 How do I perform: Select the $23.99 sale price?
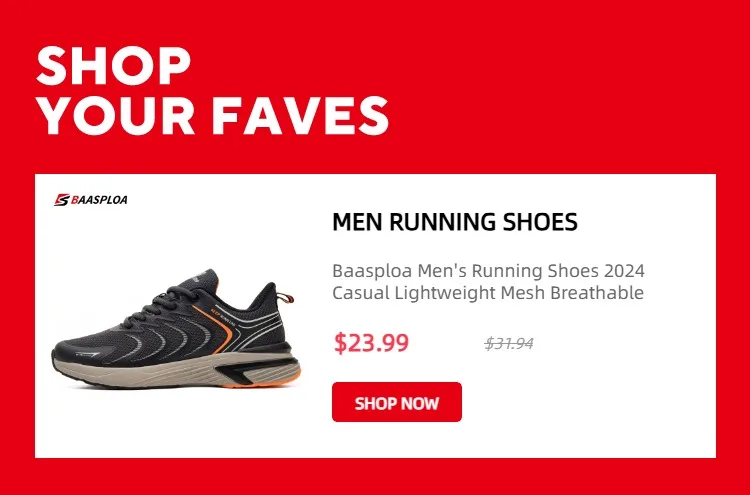point(372,342)
